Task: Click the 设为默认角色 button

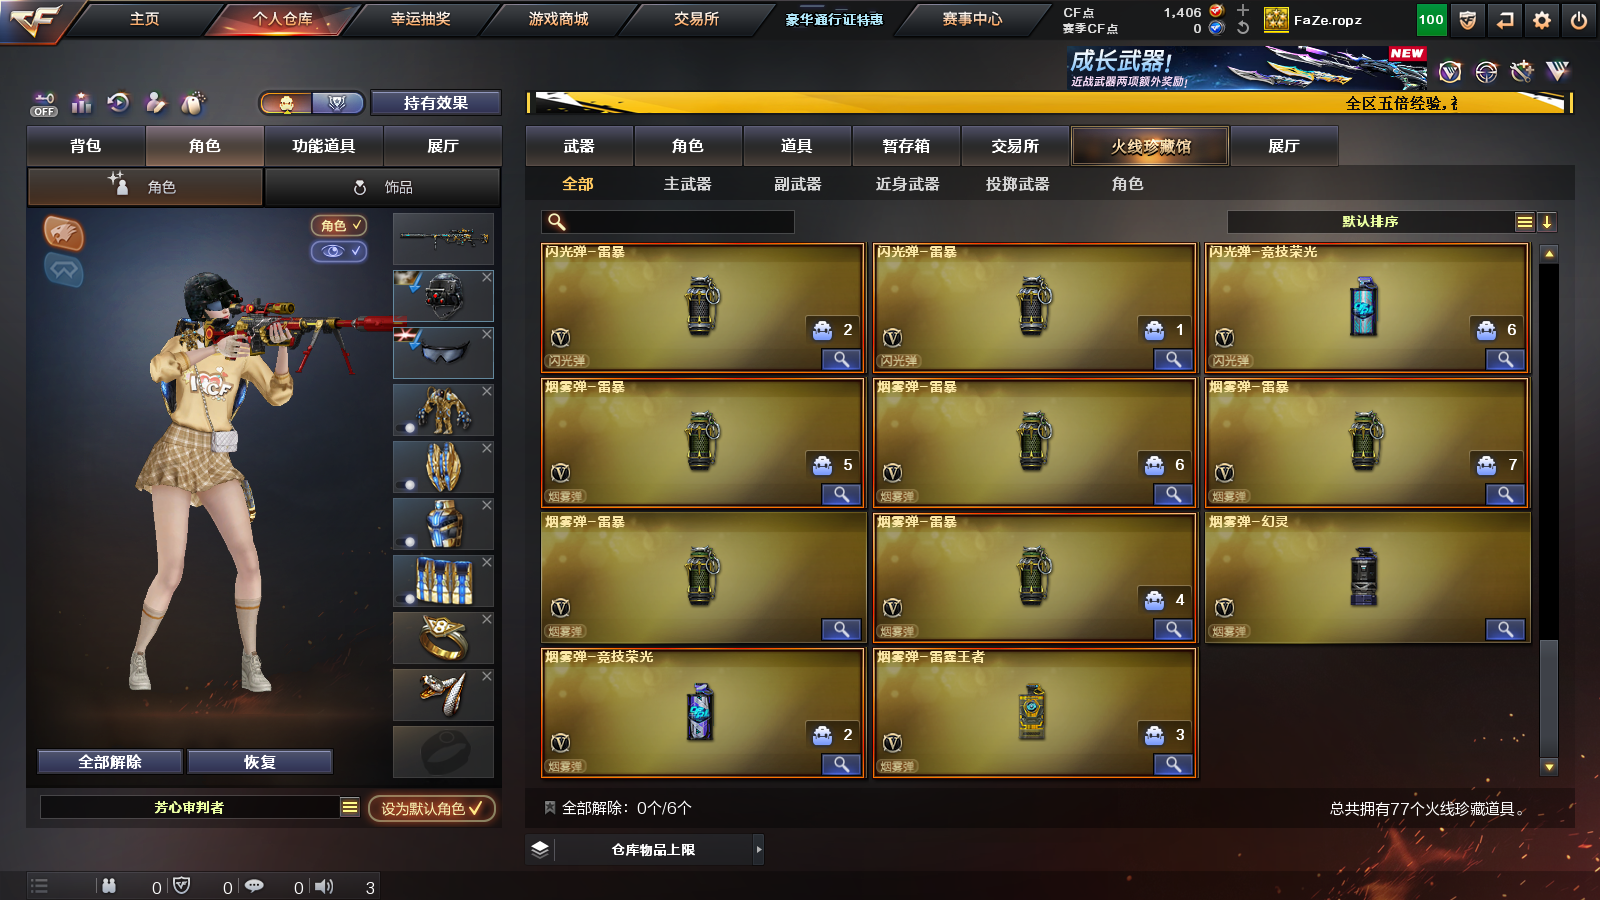Action: 431,808
